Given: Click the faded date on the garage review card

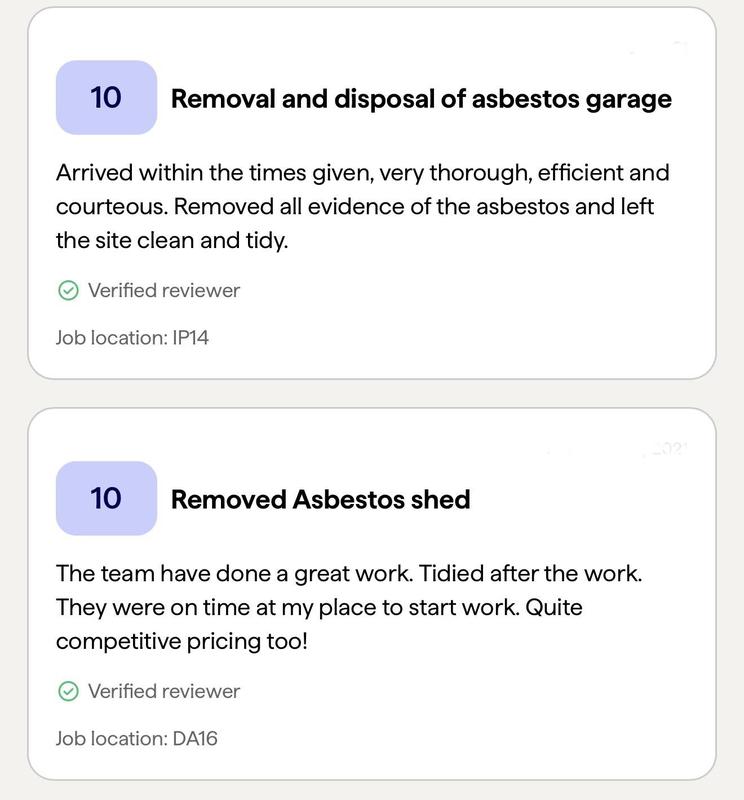Looking at the screenshot, I should pyautogui.click(x=660, y=47).
